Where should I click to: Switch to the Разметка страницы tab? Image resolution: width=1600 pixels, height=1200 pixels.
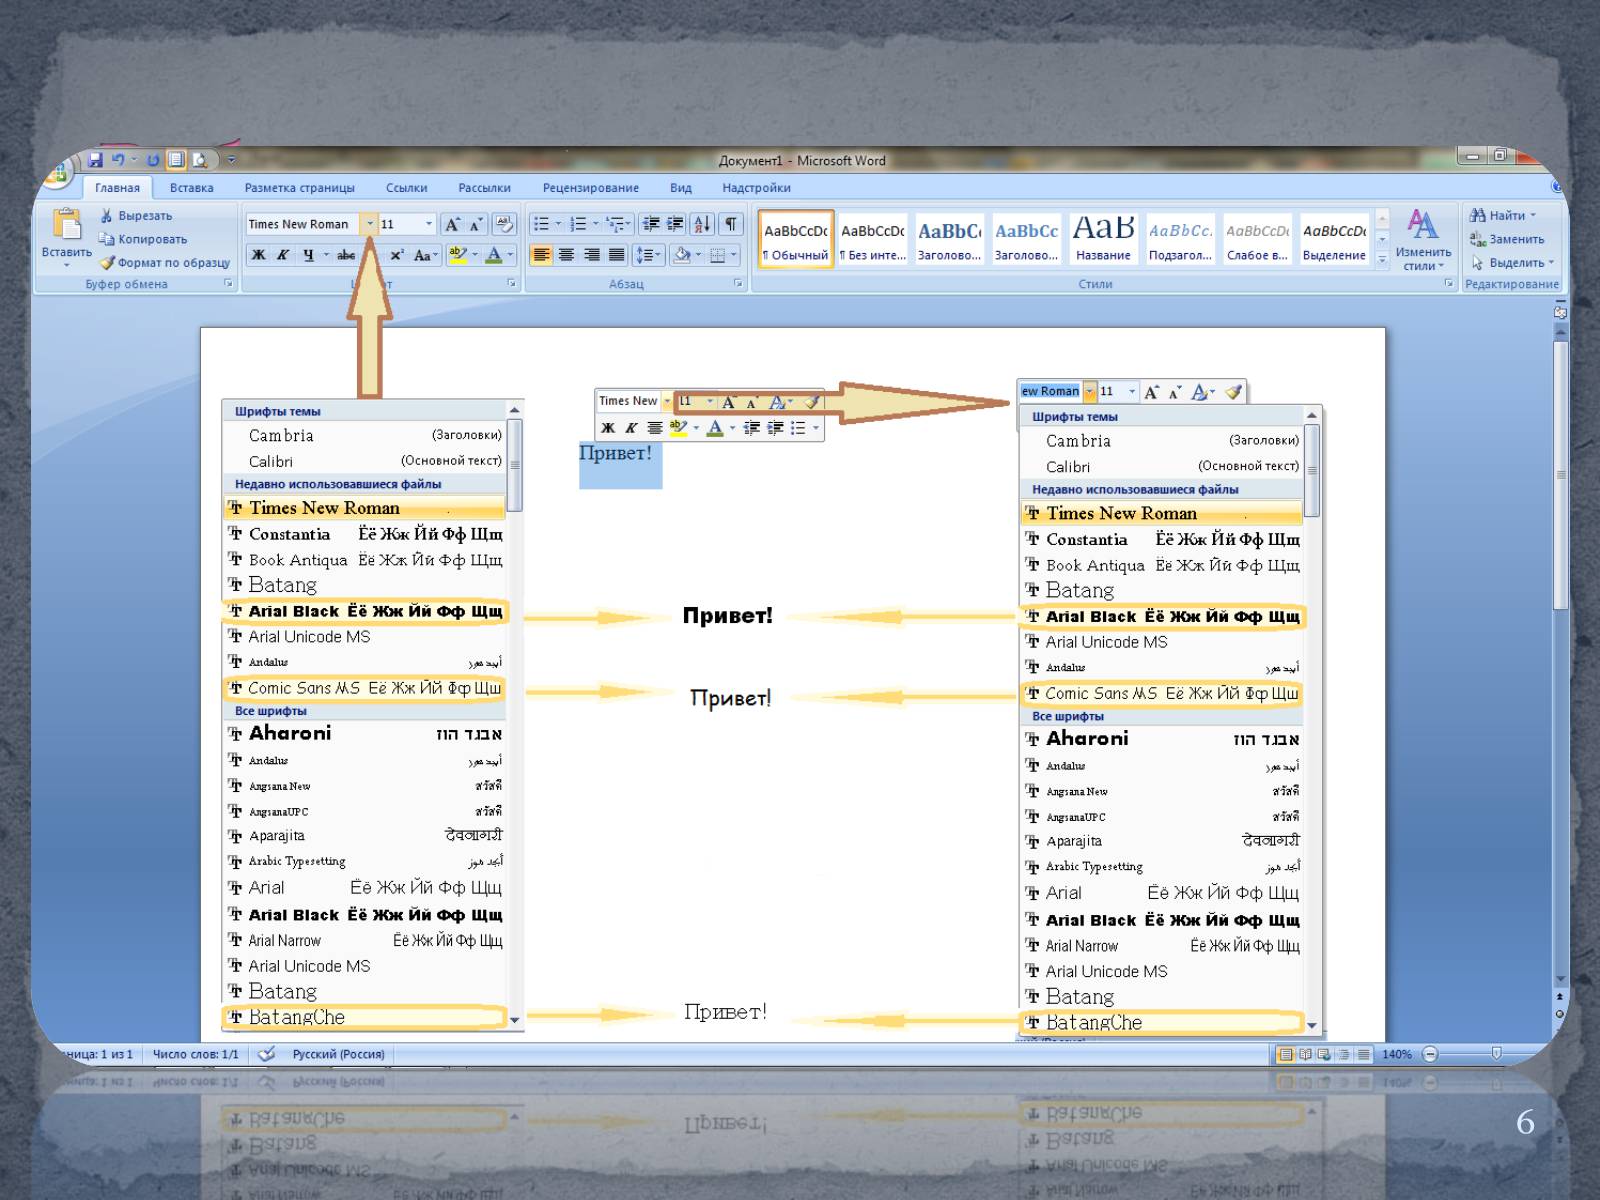coord(299,188)
